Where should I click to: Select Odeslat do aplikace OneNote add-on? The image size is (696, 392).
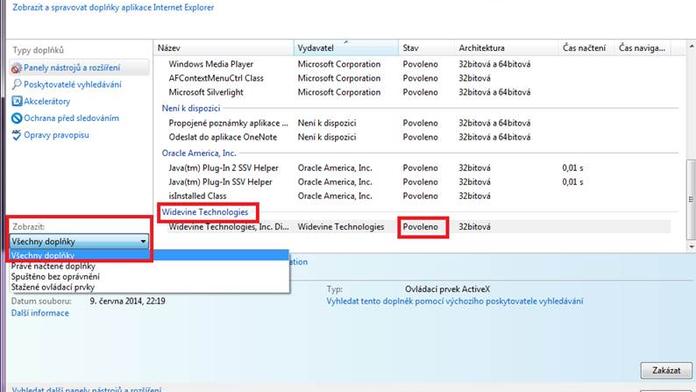tap(223, 137)
